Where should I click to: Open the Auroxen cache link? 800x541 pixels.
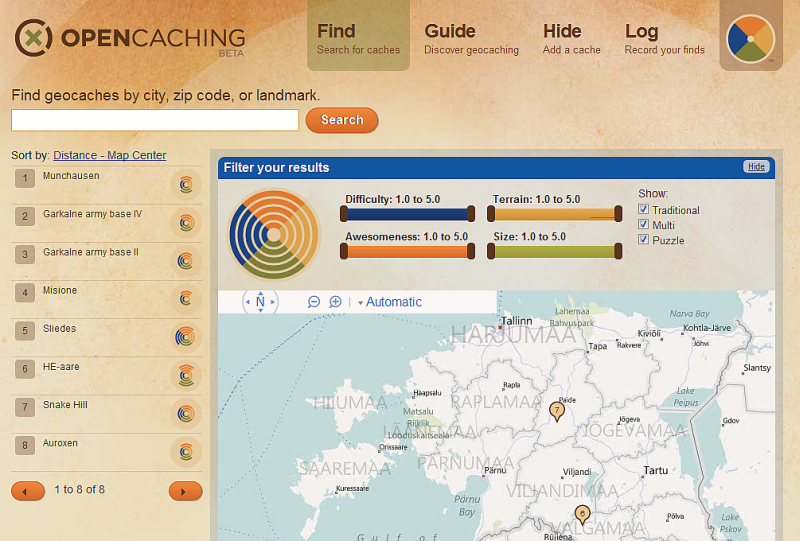pos(60,443)
